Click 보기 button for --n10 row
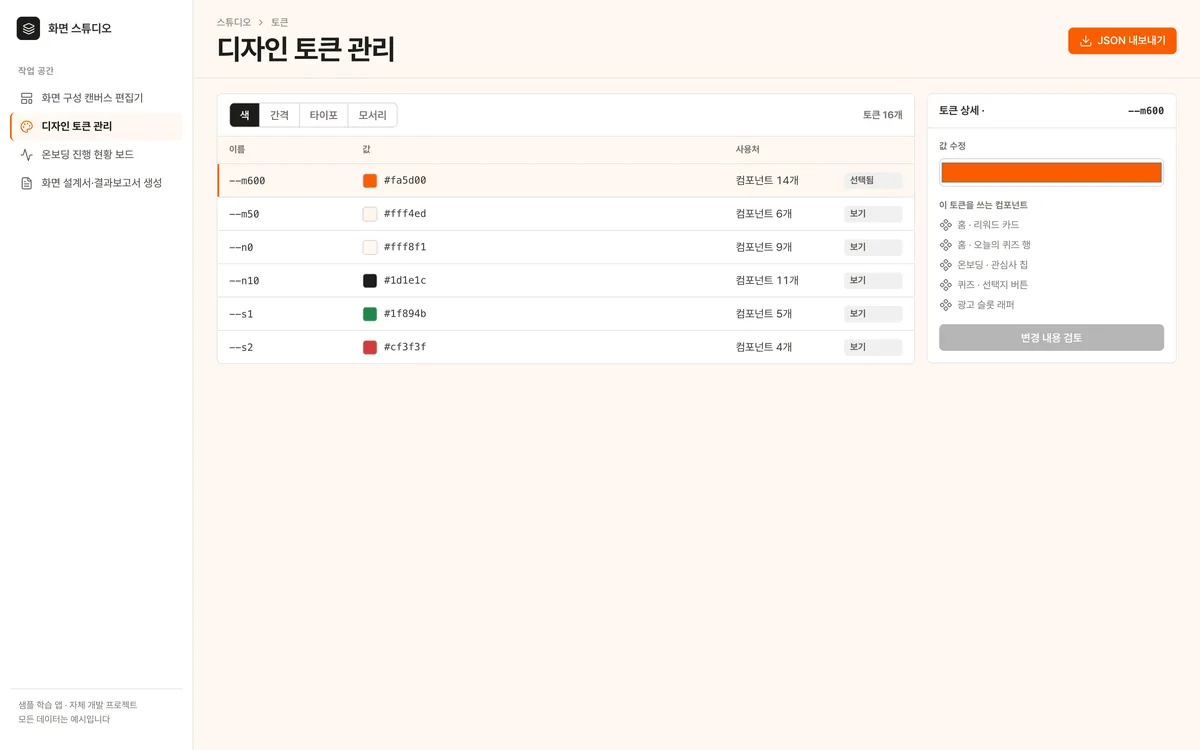This screenshot has height=750, width=1200. [x=873, y=281]
